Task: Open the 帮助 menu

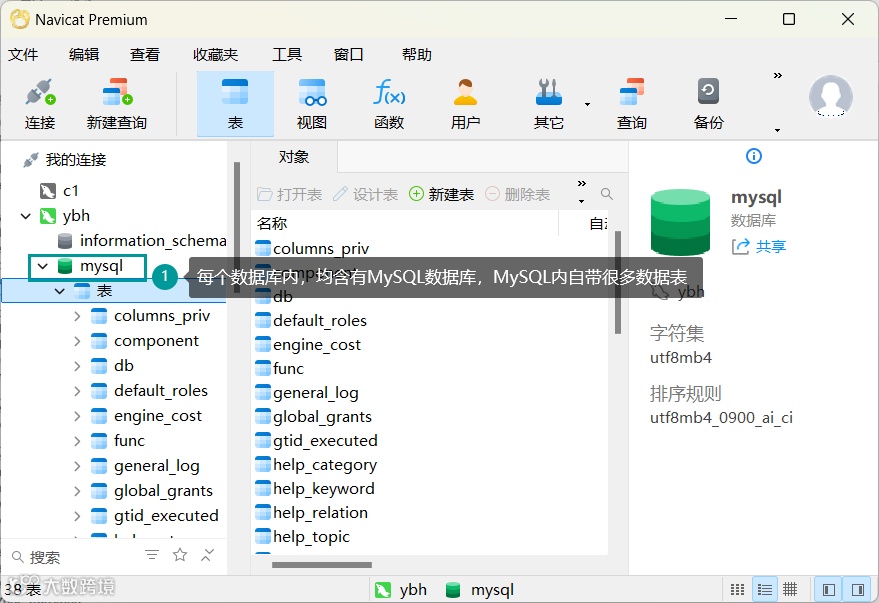Action: coord(417,54)
